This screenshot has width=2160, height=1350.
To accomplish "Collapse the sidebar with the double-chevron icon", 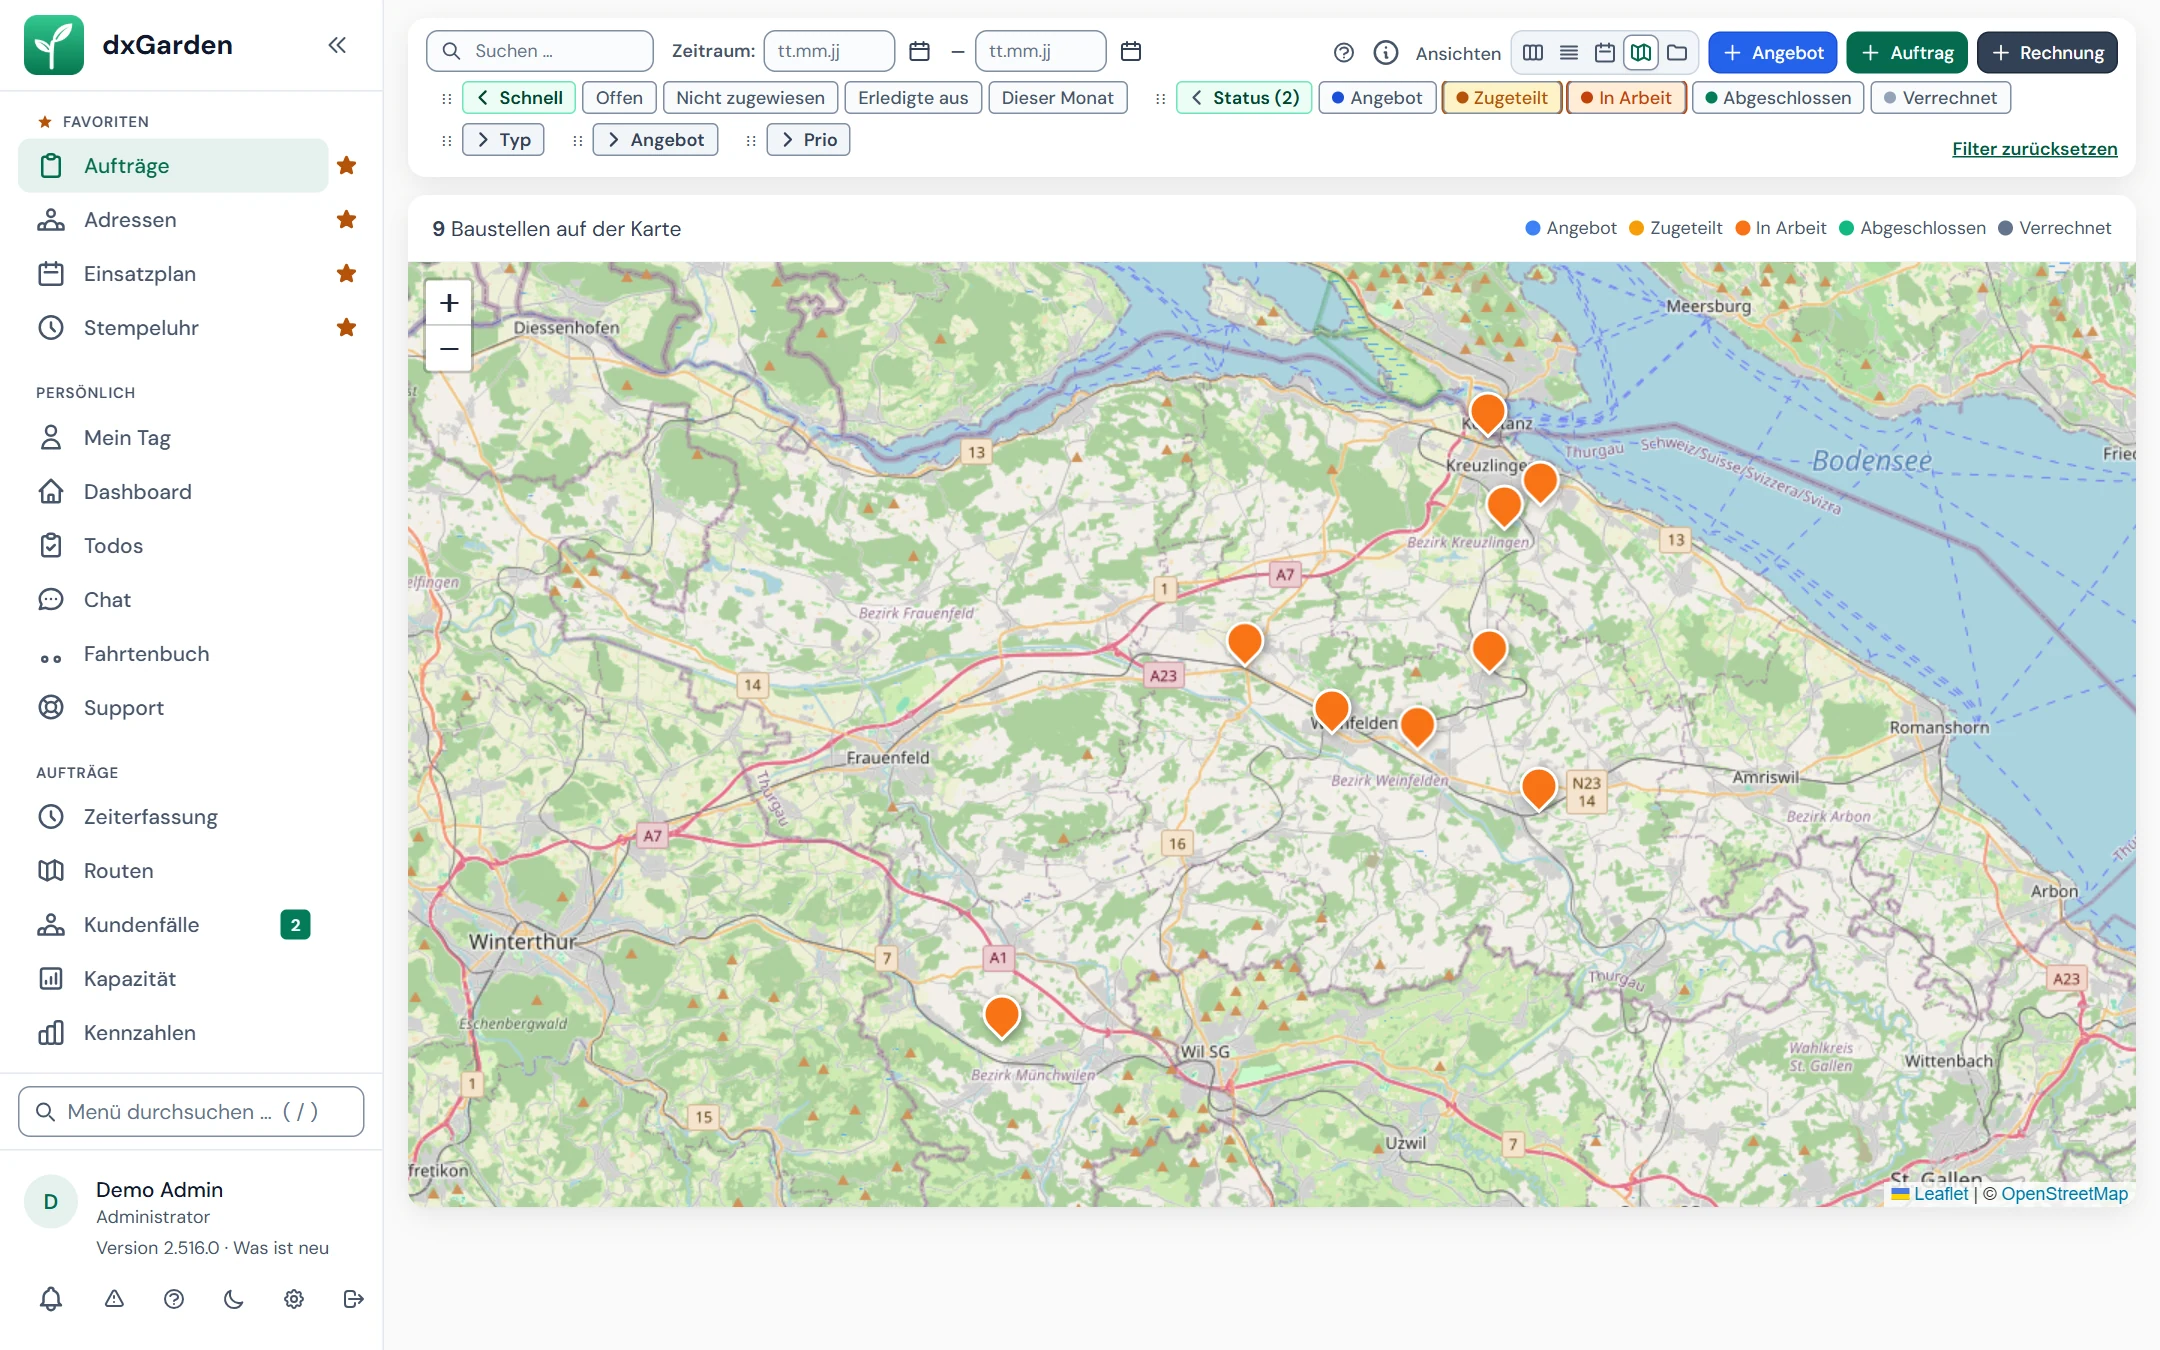I will 337,45.
